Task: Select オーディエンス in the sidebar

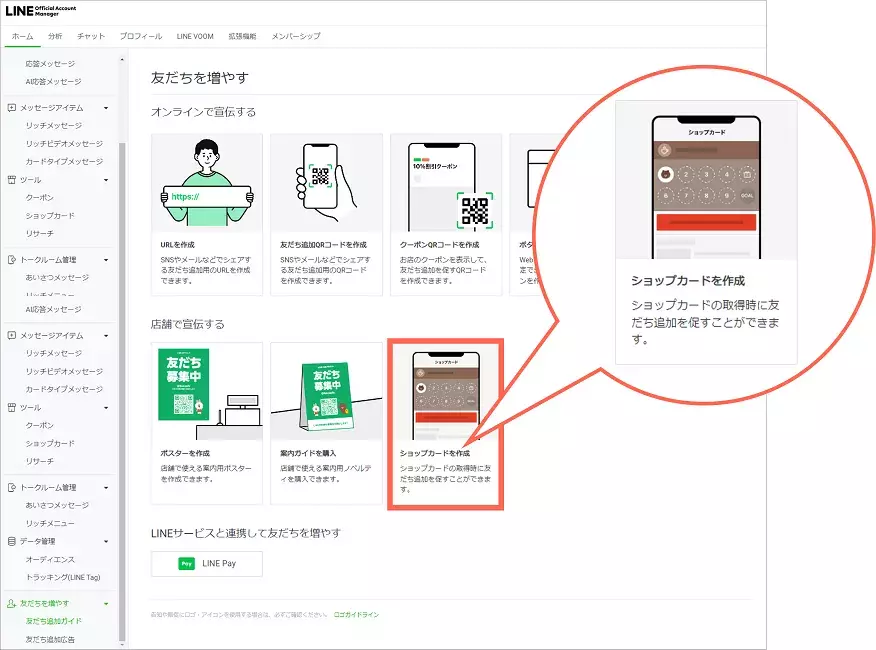Action: [x=50, y=559]
